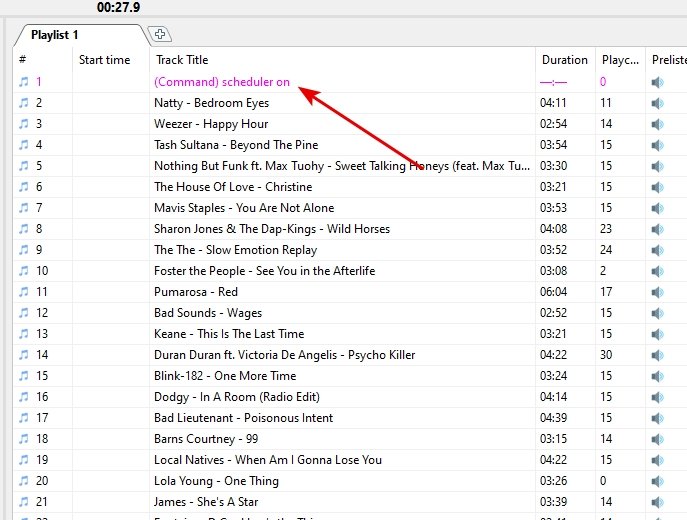Image resolution: width=687 pixels, height=520 pixels.
Task: Click the Start time column header
Action: coord(104,60)
